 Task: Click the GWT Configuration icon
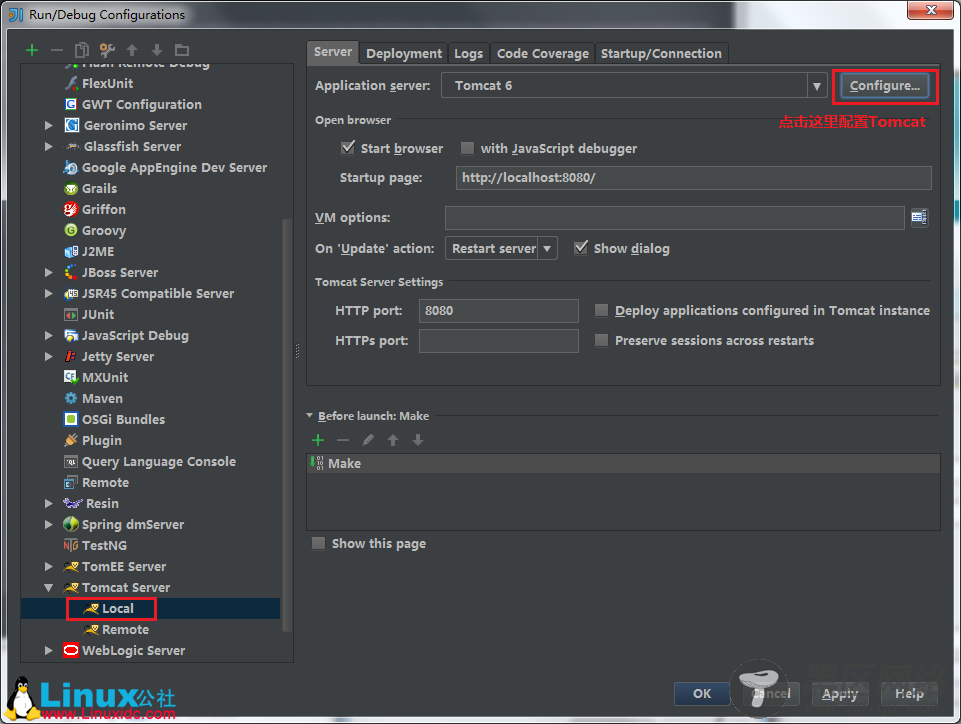[x=72, y=104]
